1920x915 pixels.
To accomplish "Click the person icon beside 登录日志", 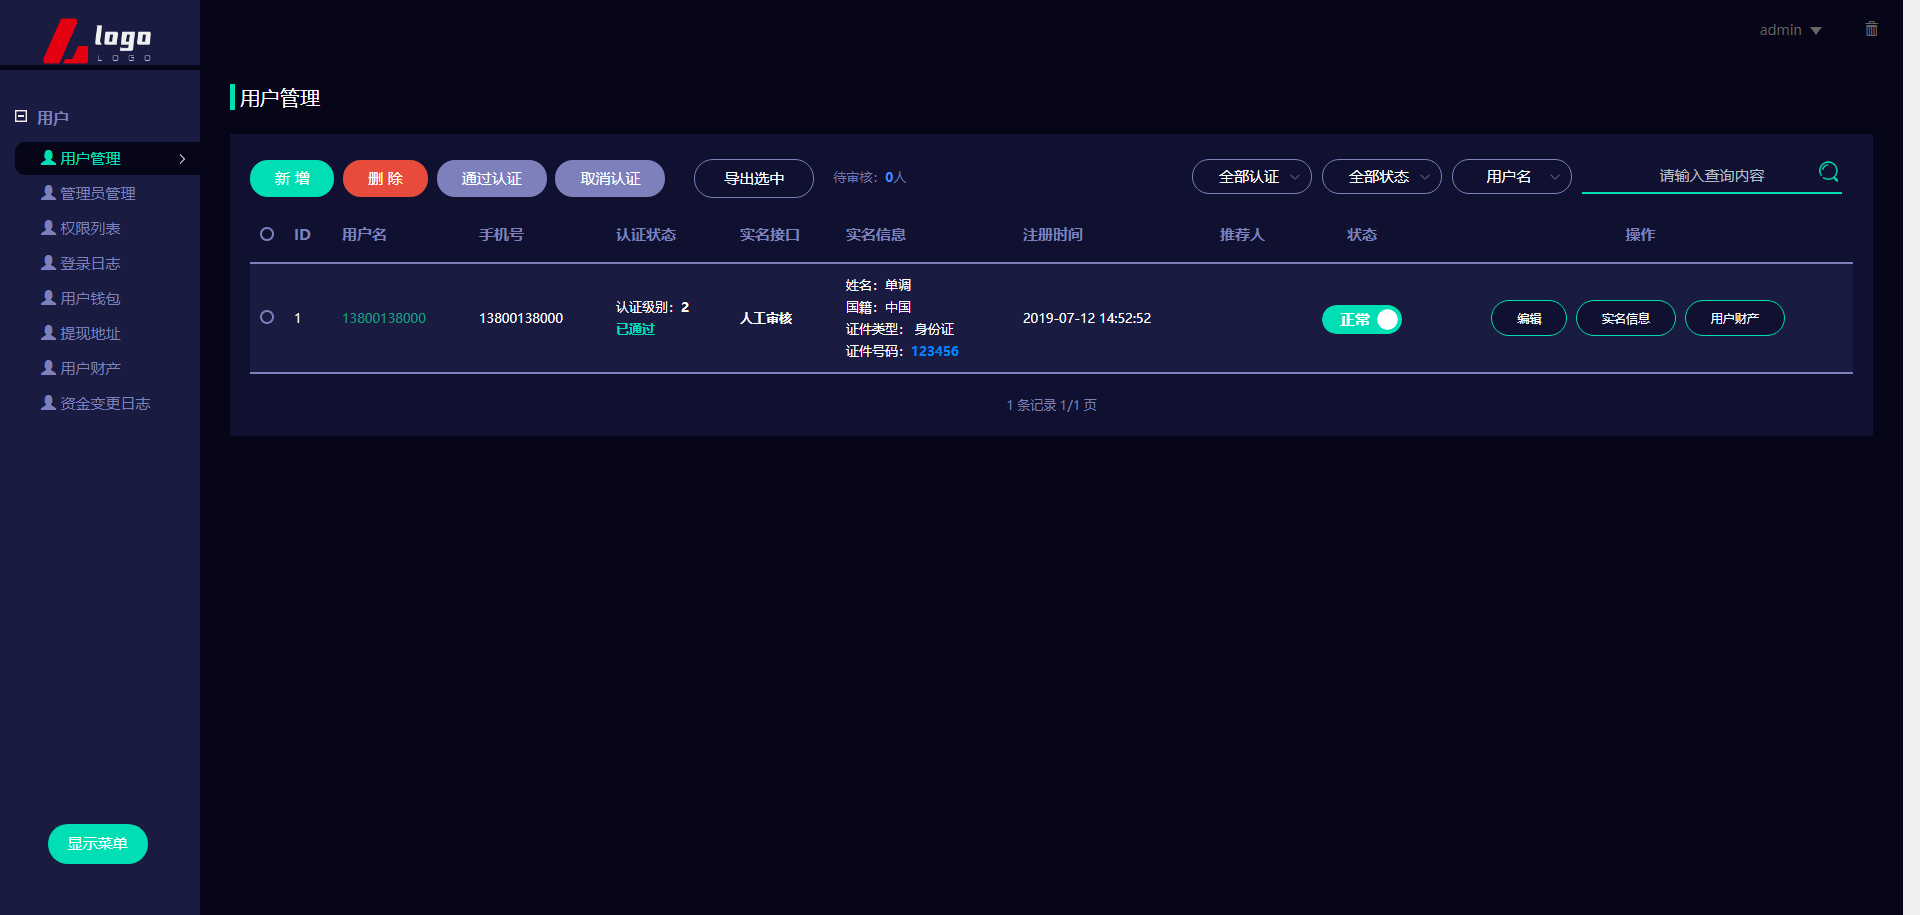I will (x=48, y=263).
